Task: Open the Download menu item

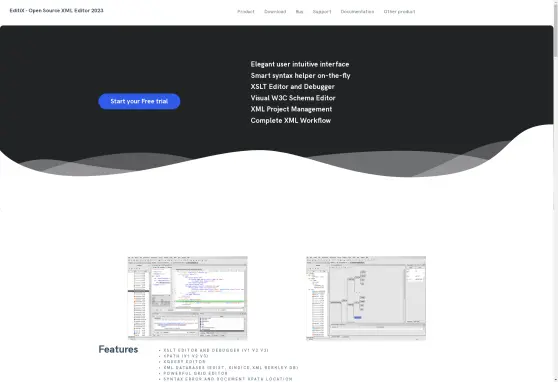Action: pos(275,12)
